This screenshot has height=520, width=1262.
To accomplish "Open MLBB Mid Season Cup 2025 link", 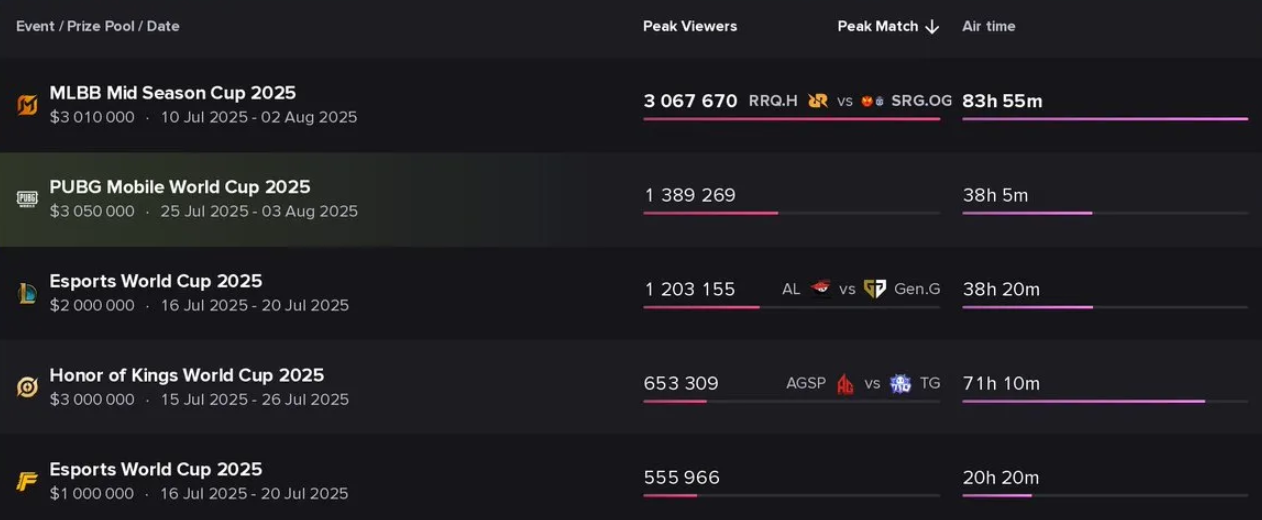I will tap(173, 93).
